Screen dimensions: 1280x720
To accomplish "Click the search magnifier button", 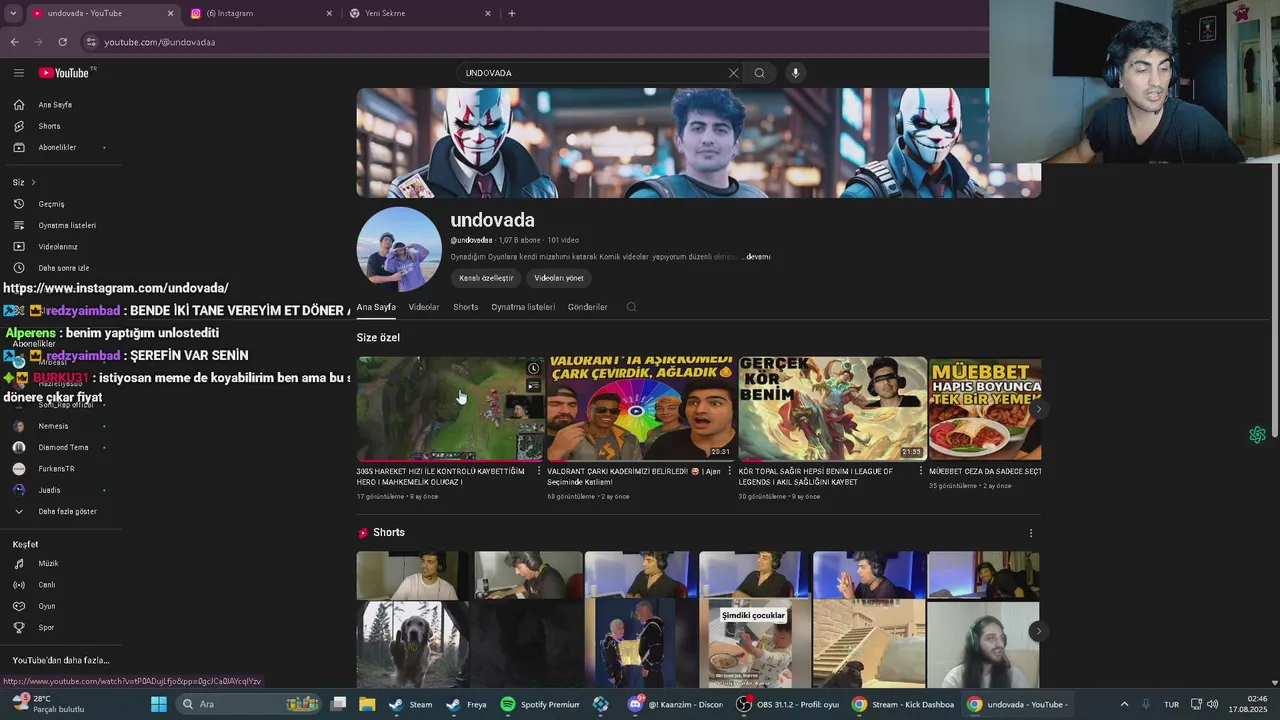I will 759,73.
